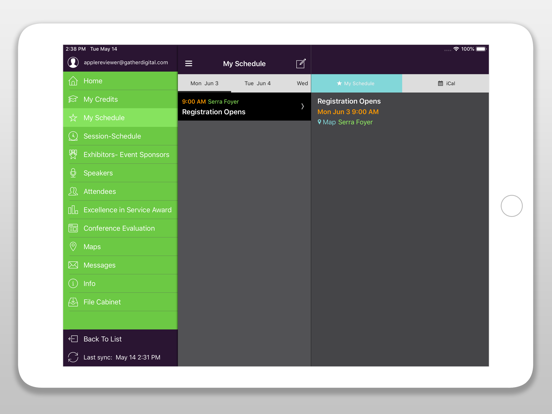Open Excellence in Service Award
The height and width of the screenshot is (414, 552).
tap(120, 210)
